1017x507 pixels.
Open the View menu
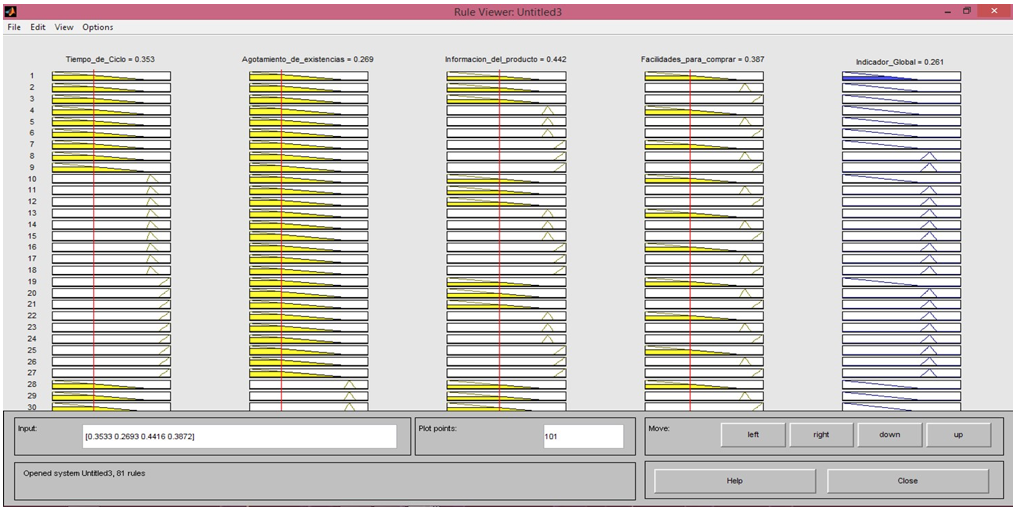click(x=64, y=27)
